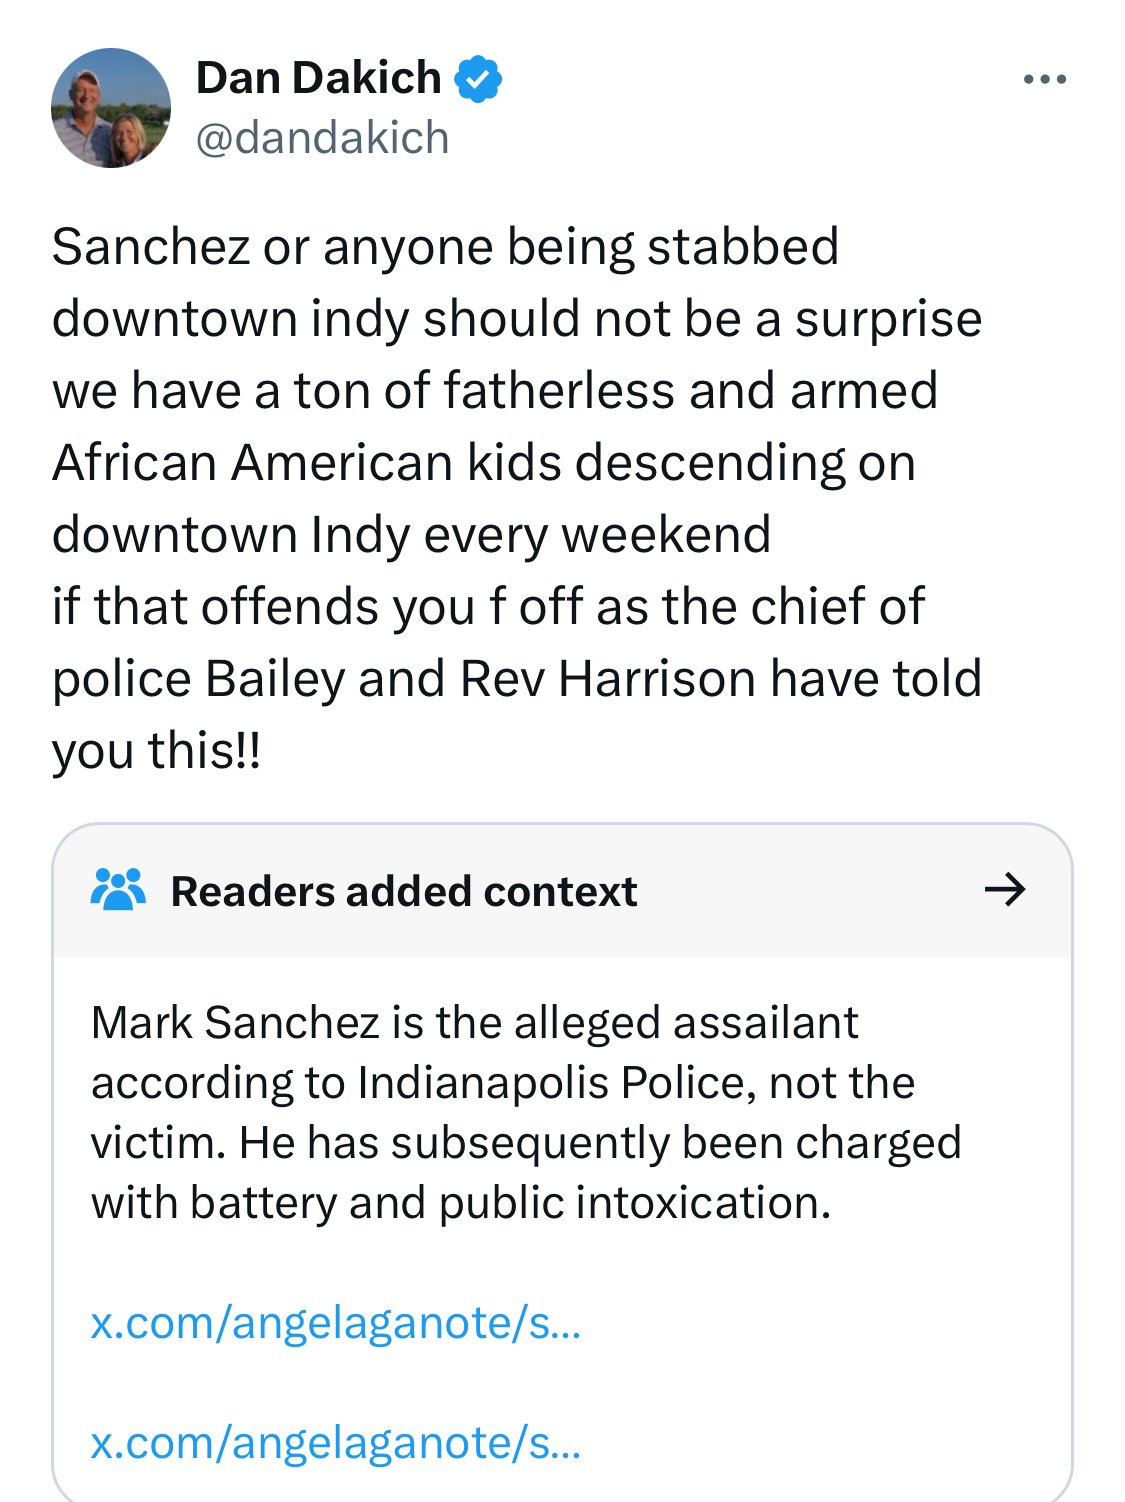Click the "Readers added context" heading

(x=404, y=891)
